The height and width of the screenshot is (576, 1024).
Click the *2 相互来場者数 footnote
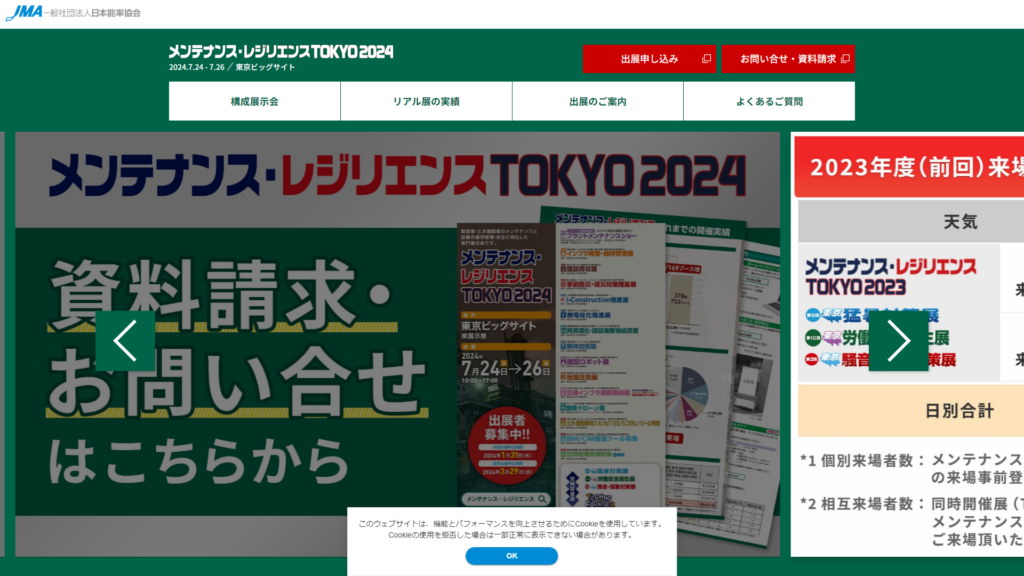coord(912,521)
